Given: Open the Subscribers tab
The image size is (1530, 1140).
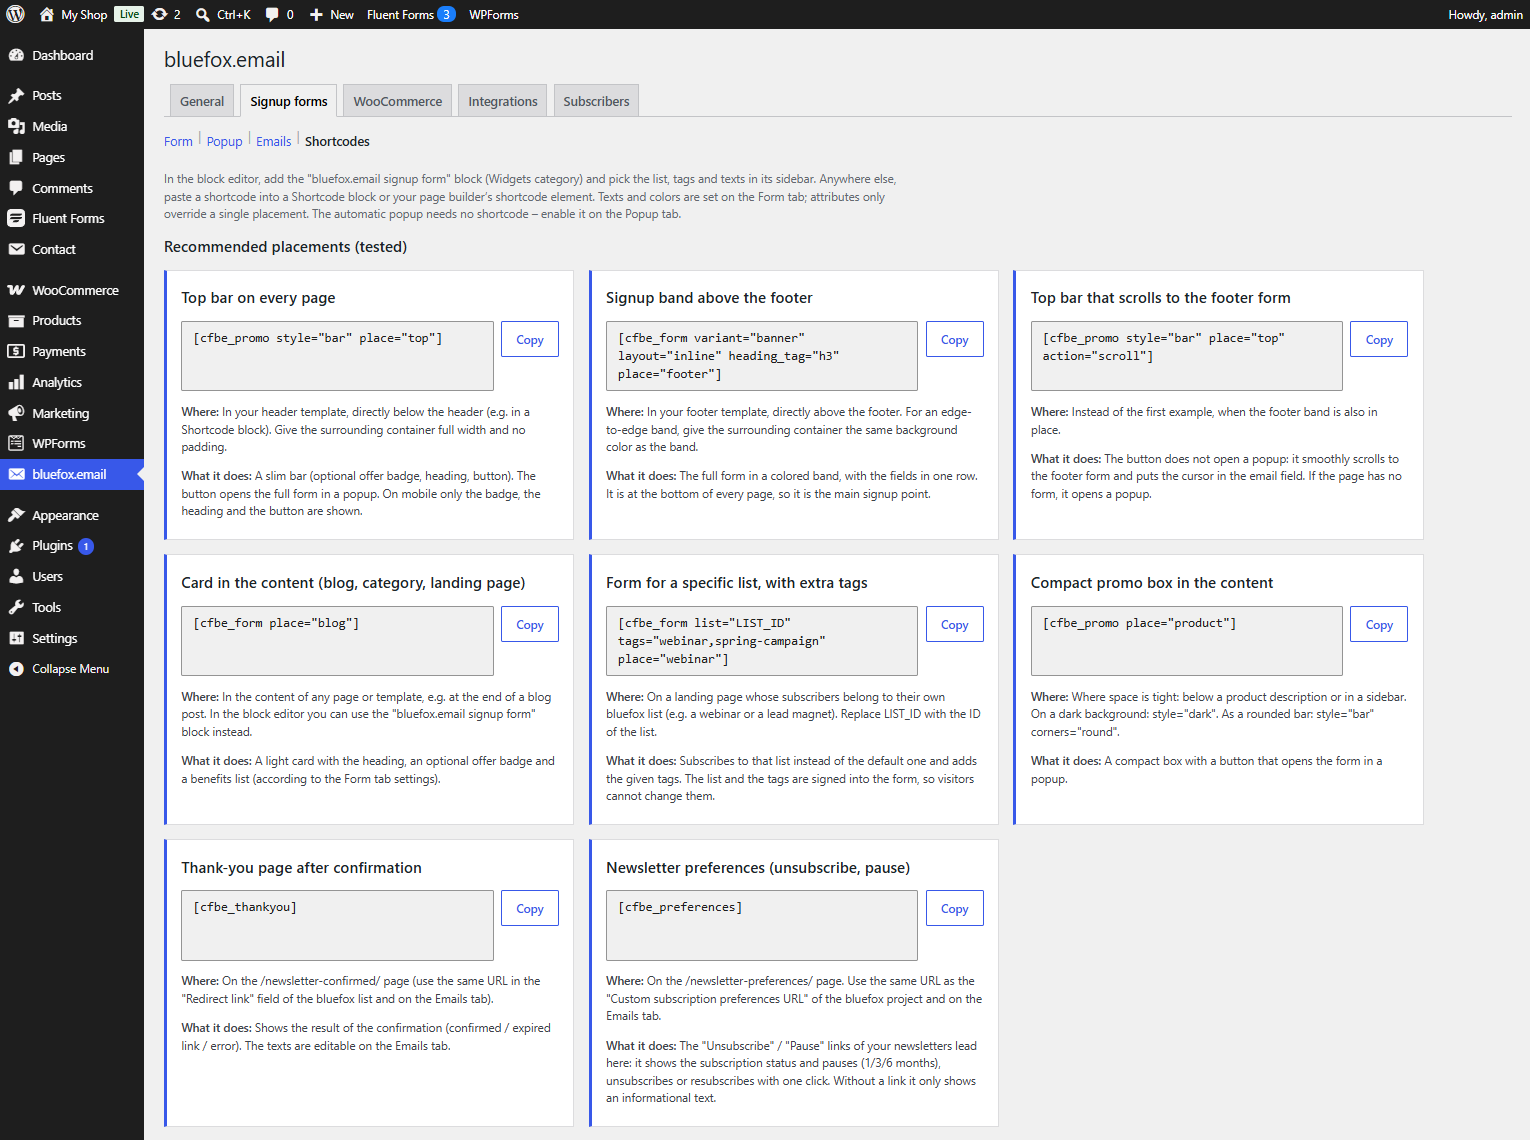Looking at the screenshot, I should point(596,101).
